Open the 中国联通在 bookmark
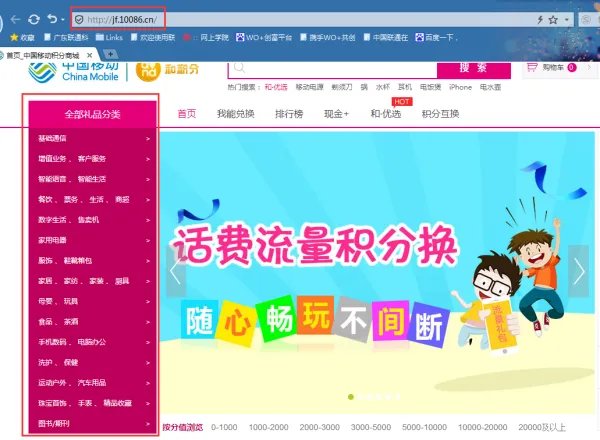 coord(386,37)
